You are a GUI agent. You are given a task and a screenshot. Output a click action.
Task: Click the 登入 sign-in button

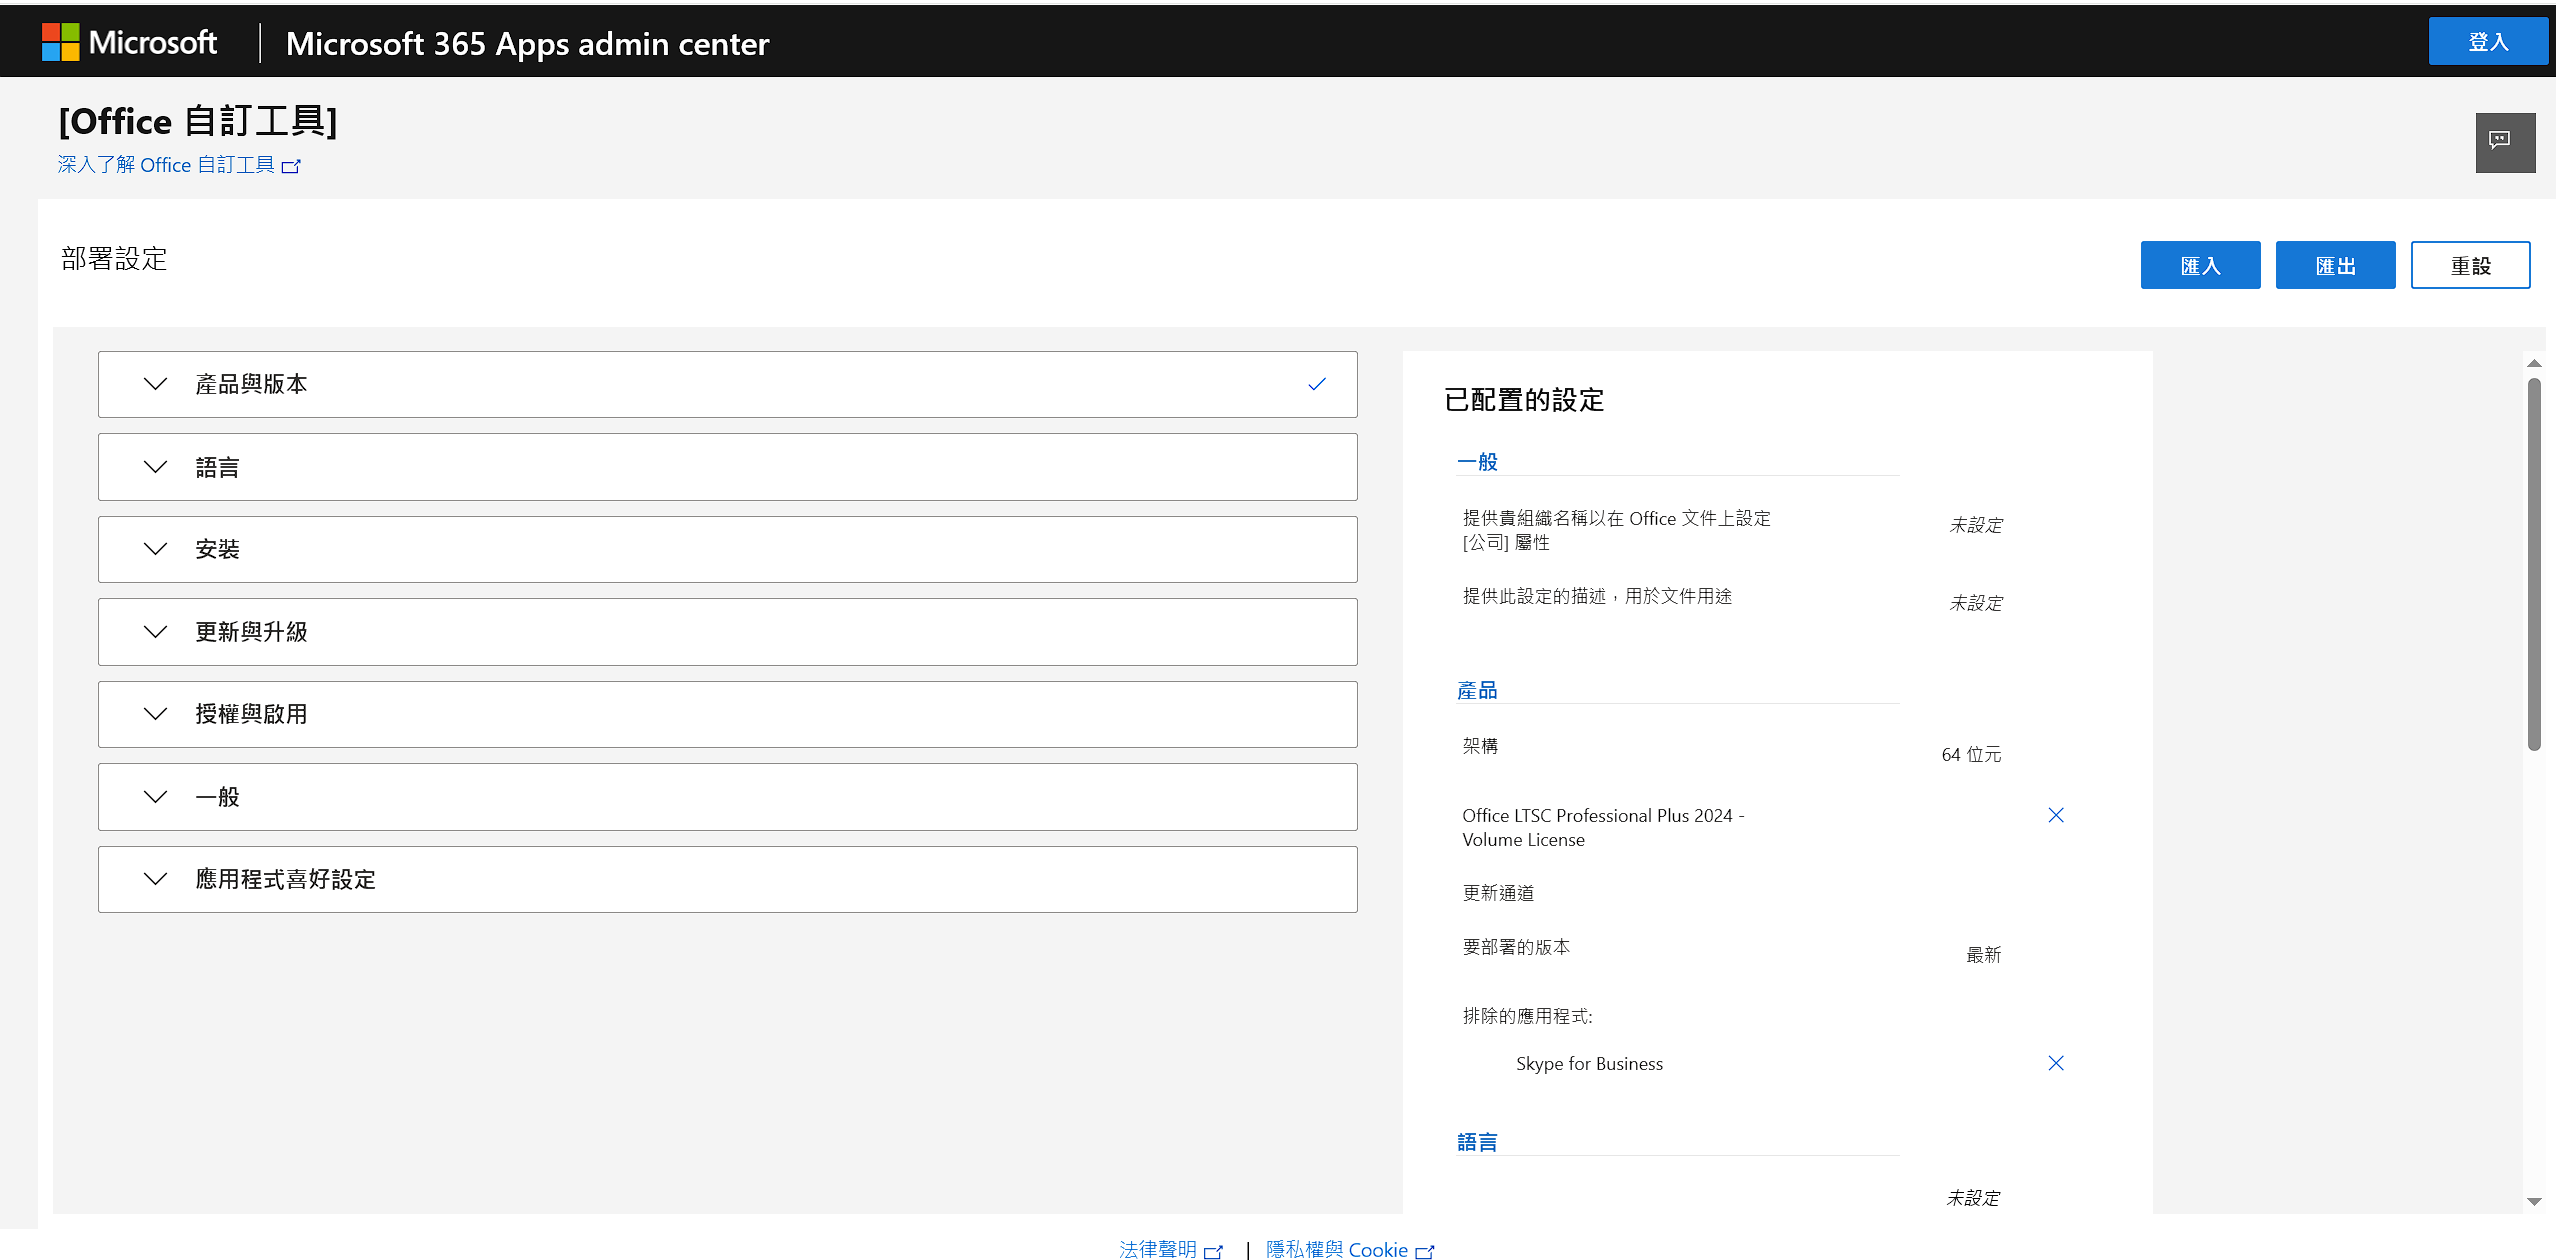point(2488,41)
